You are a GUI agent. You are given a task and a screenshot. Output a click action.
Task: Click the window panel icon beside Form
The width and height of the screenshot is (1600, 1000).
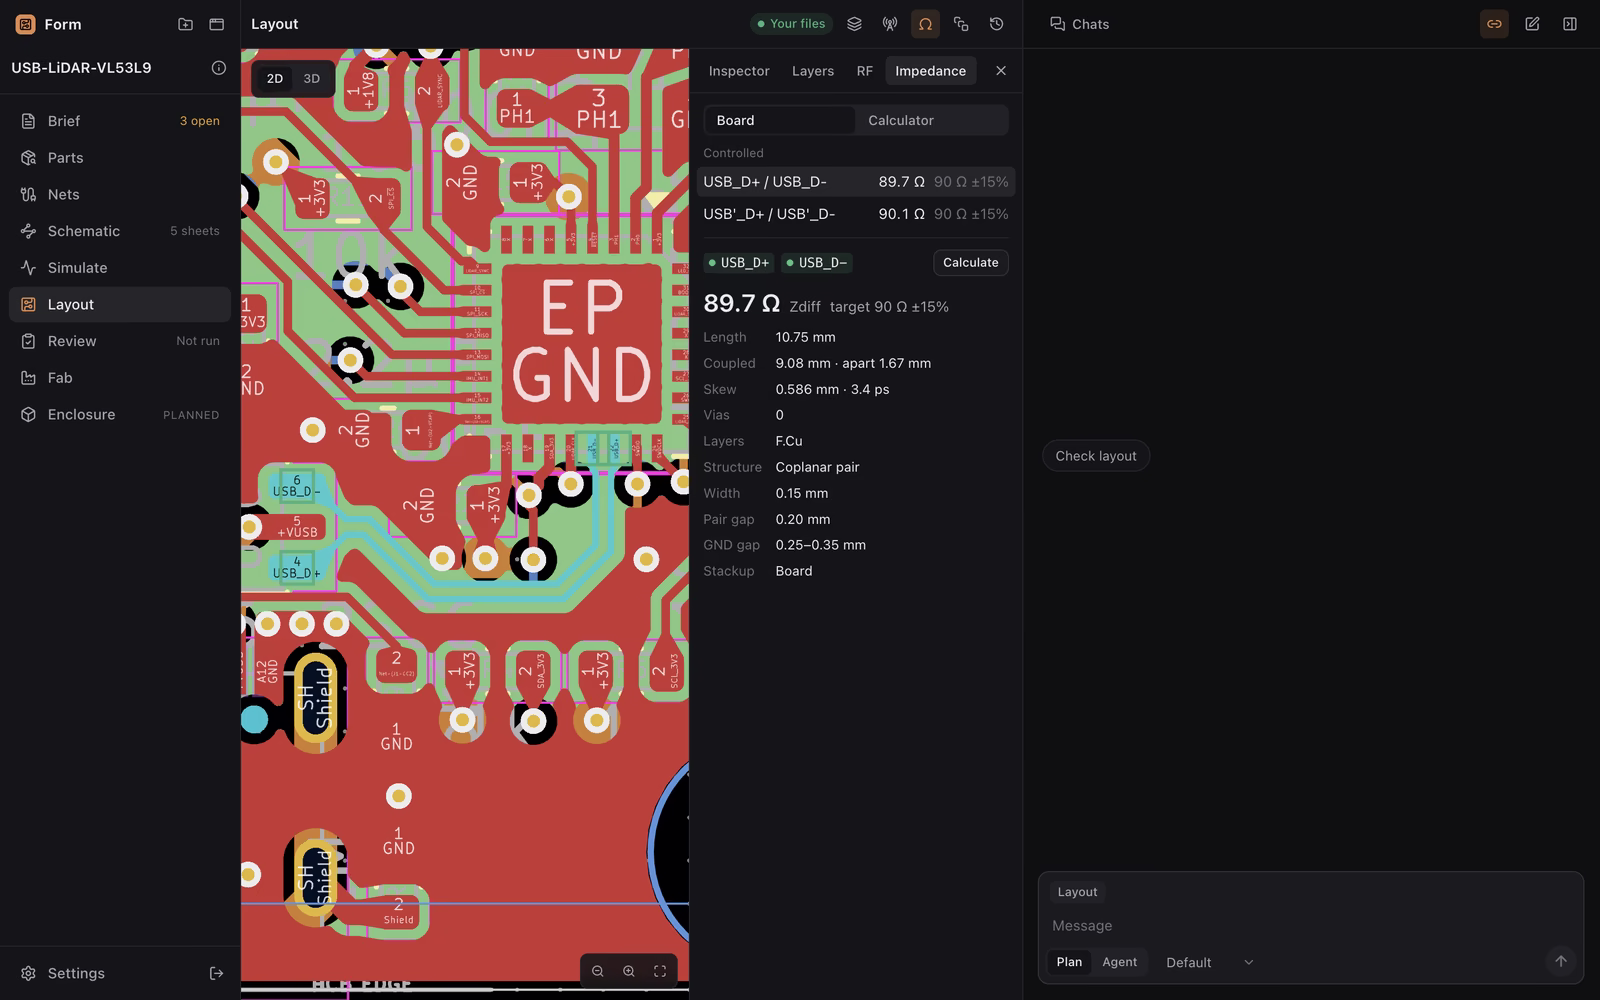click(x=216, y=24)
